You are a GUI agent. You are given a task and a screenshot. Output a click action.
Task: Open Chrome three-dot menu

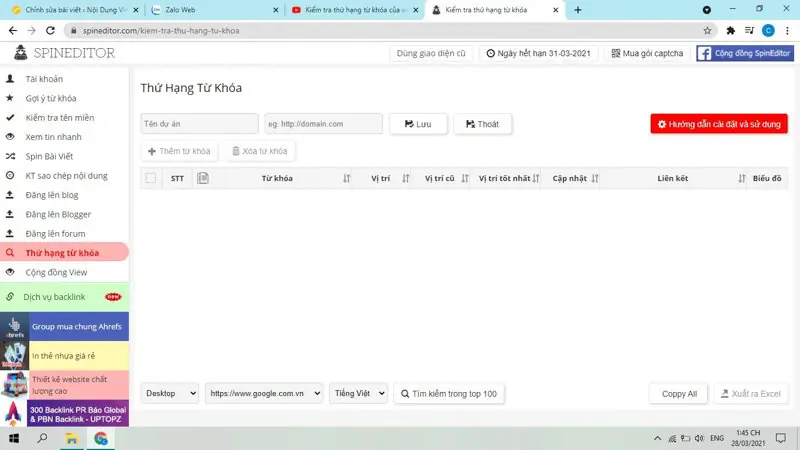[787, 31]
